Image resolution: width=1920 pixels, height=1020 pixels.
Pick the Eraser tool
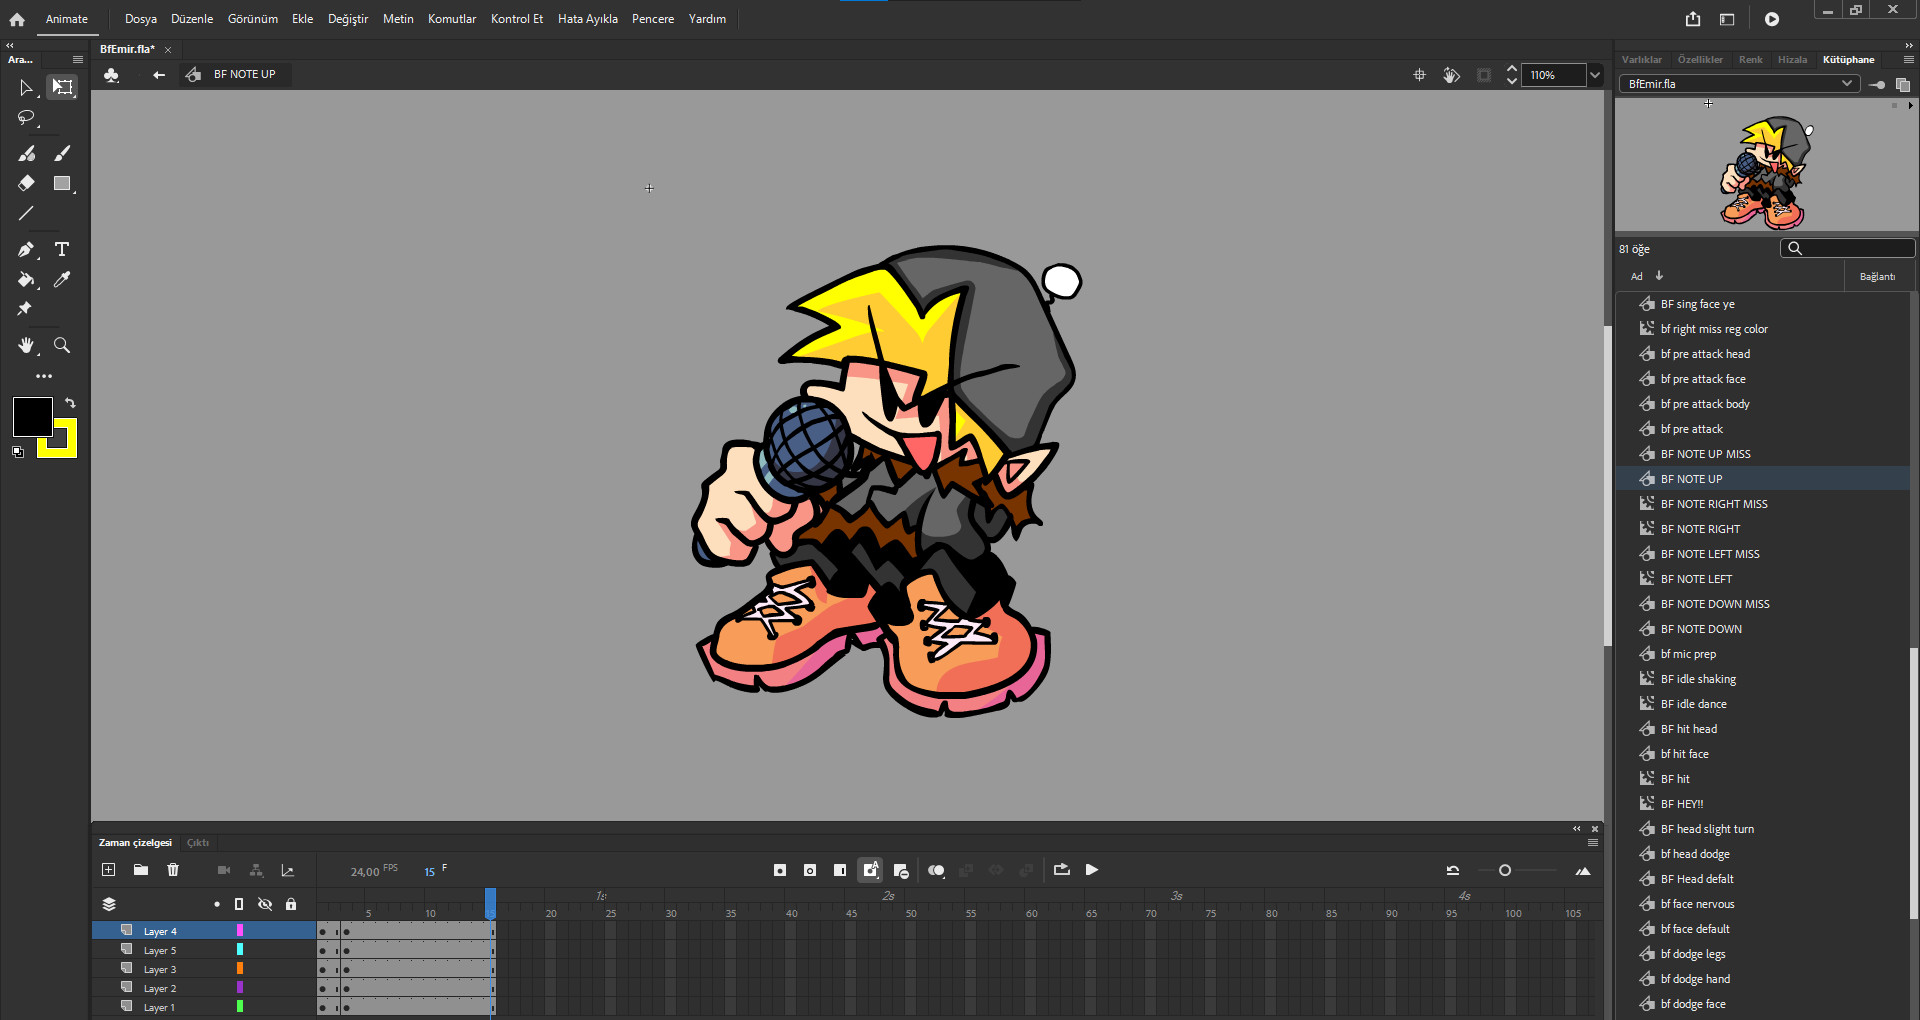26,183
